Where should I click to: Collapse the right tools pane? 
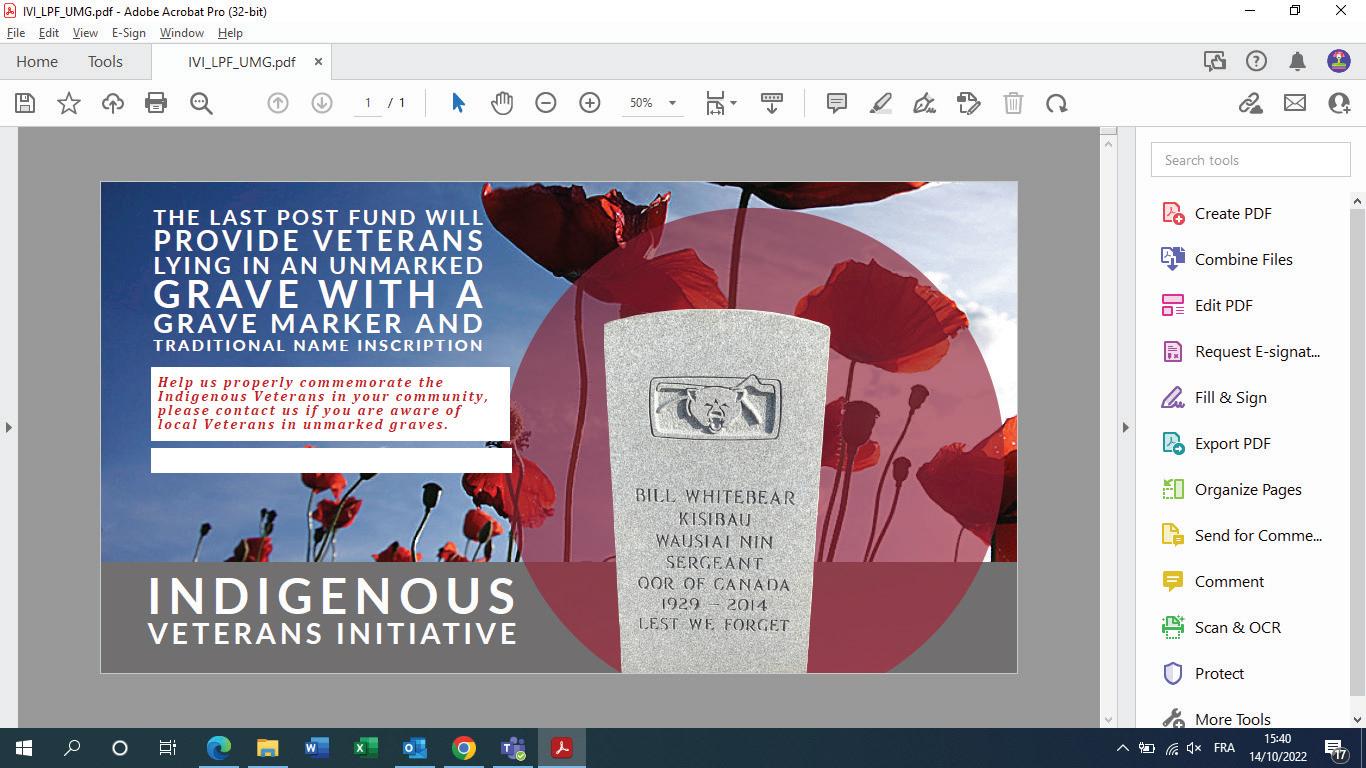(1125, 427)
